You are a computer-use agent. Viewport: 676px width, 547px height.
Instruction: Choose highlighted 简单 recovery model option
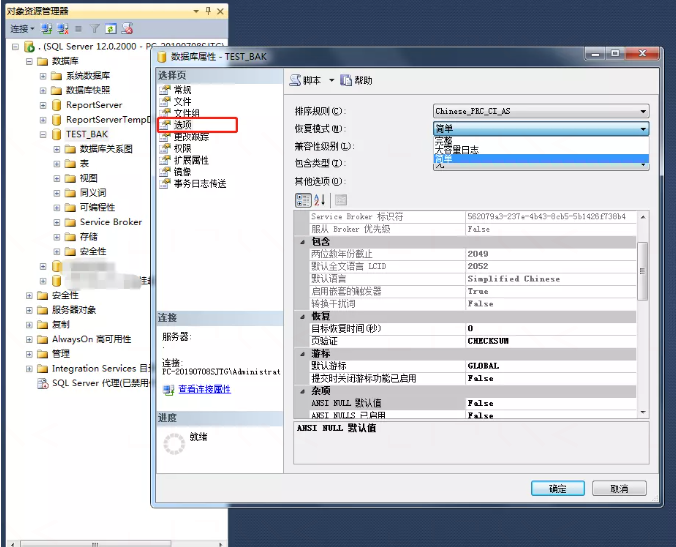pyautogui.click(x=541, y=159)
